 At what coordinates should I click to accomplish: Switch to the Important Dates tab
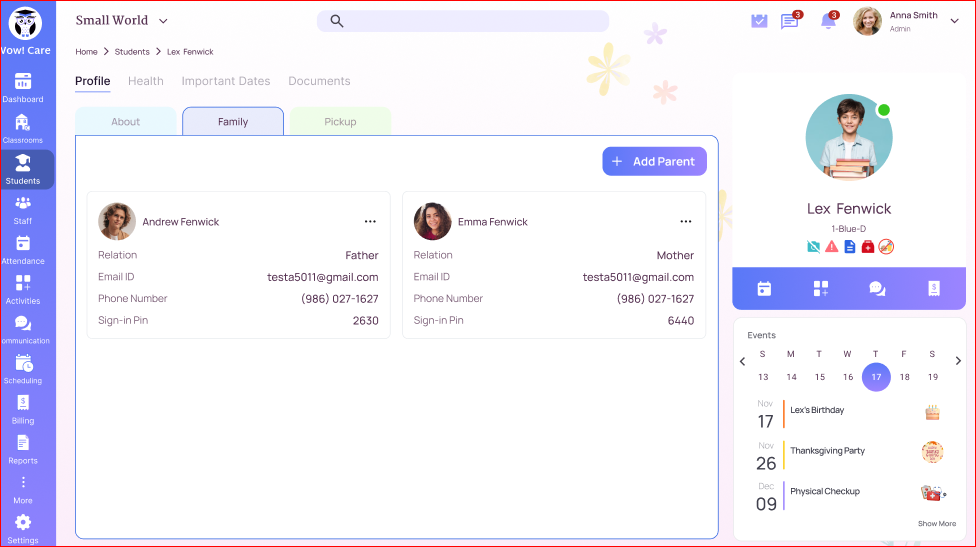coord(226,81)
